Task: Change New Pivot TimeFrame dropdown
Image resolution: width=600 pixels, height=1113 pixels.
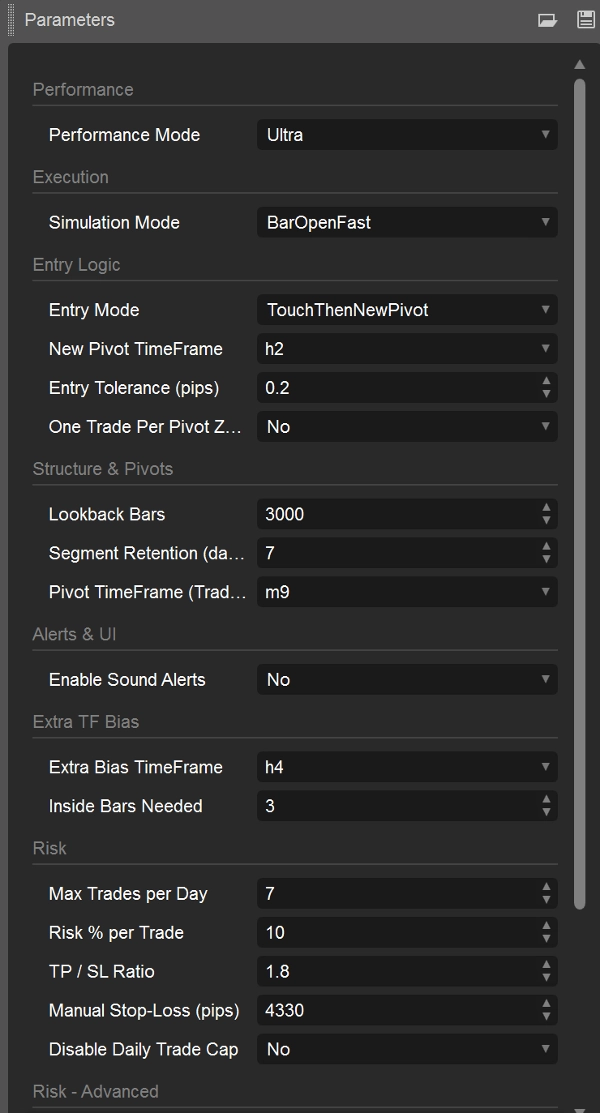Action: pyautogui.click(x=407, y=349)
